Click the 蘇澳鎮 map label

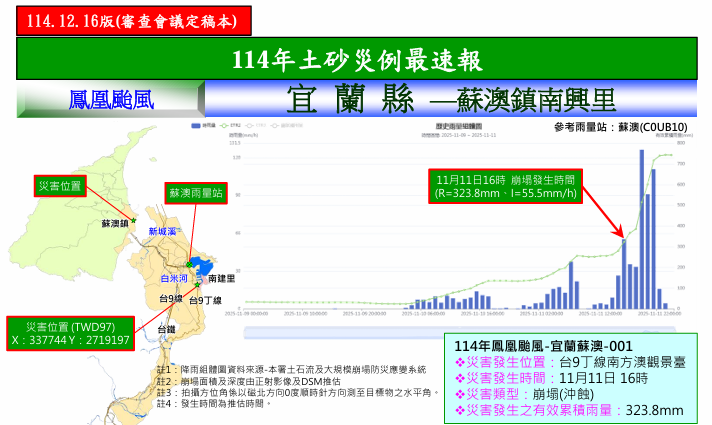tap(115, 224)
